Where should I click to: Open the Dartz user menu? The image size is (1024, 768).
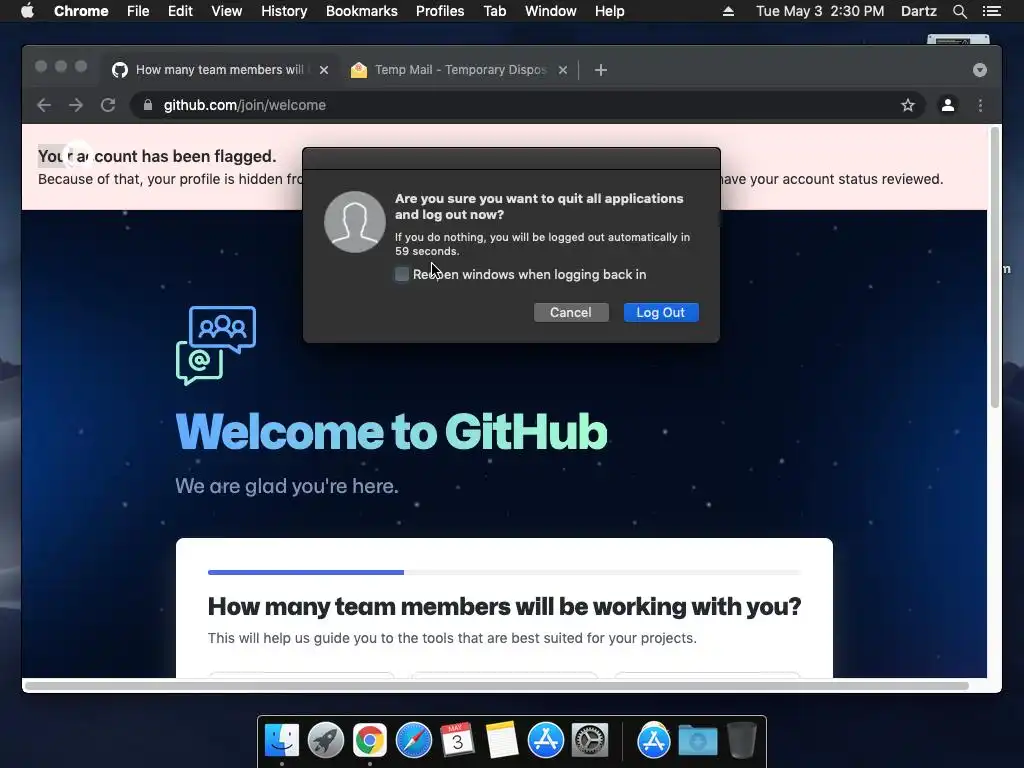coord(918,11)
